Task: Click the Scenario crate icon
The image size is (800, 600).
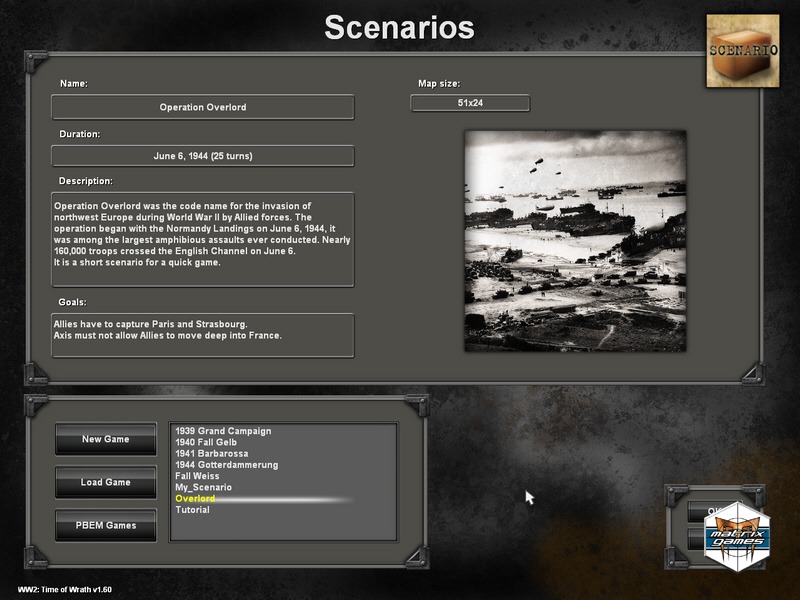Action: click(x=742, y=51)
